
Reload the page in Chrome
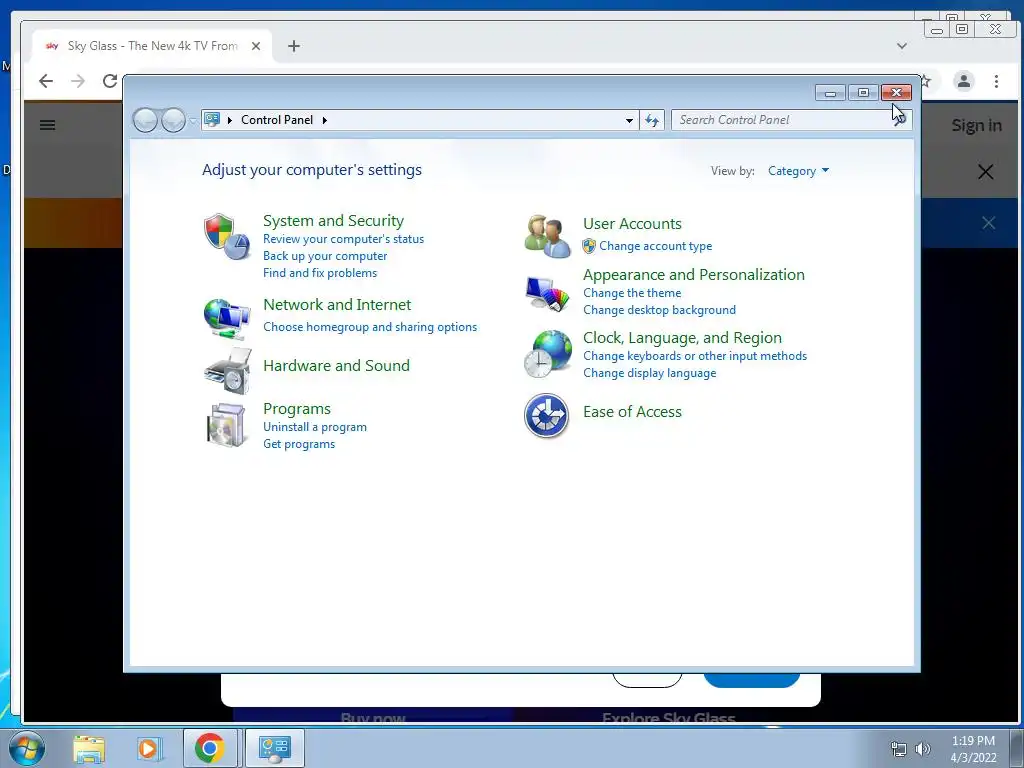(110, 81)
